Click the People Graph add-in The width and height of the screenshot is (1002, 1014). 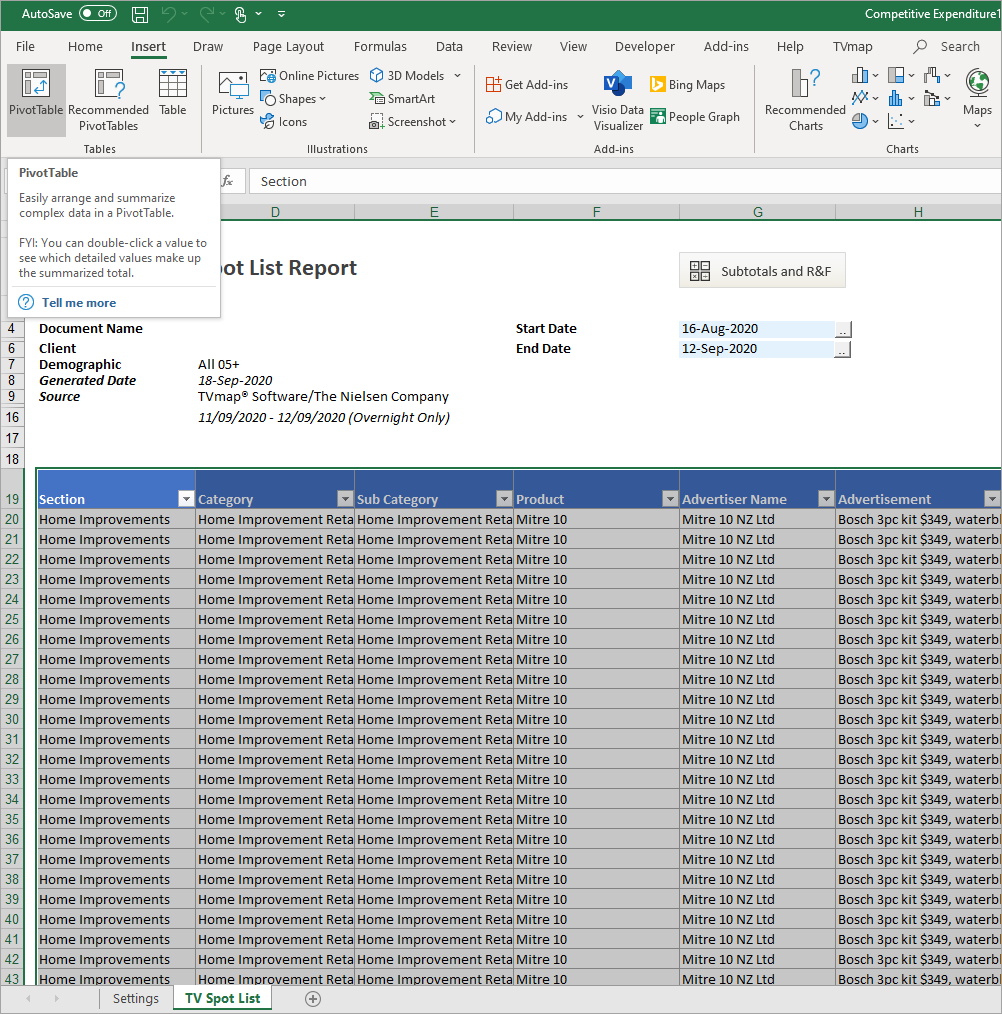[x=695, y=116]
